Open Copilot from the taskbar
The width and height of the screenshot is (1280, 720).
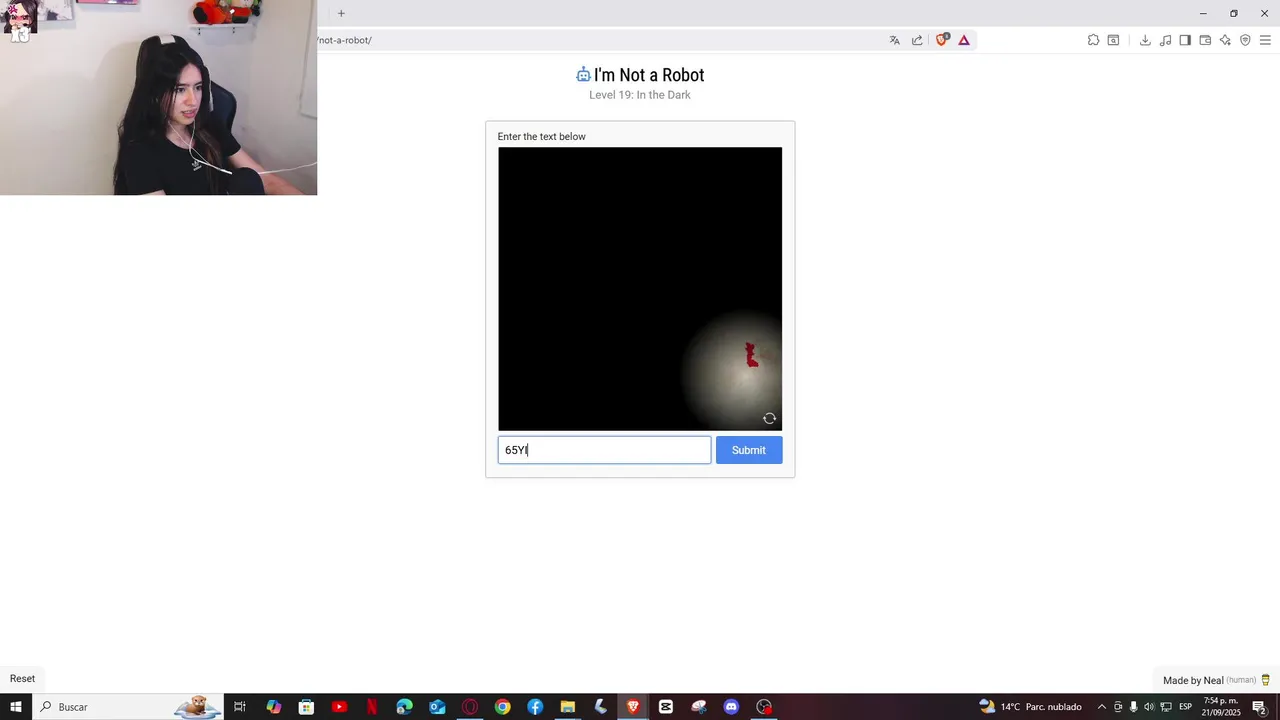pos(273,707)
